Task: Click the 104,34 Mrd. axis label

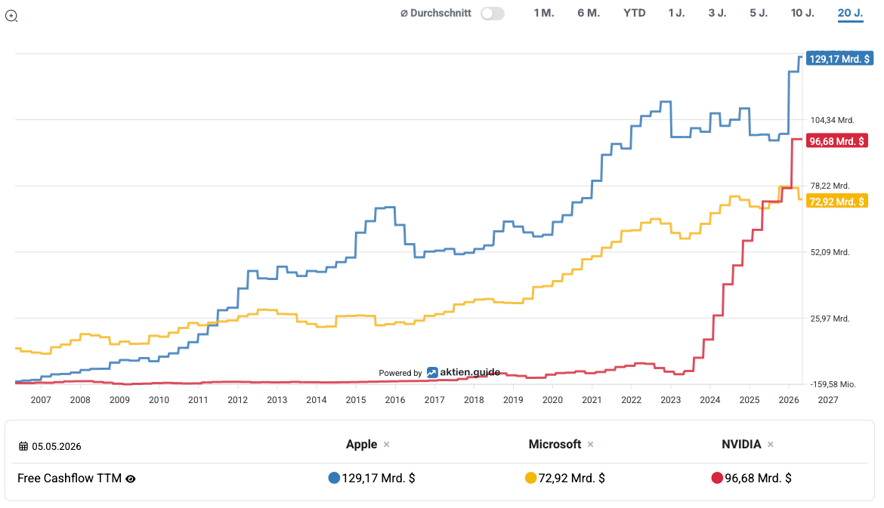Action: tap(832, 120)
